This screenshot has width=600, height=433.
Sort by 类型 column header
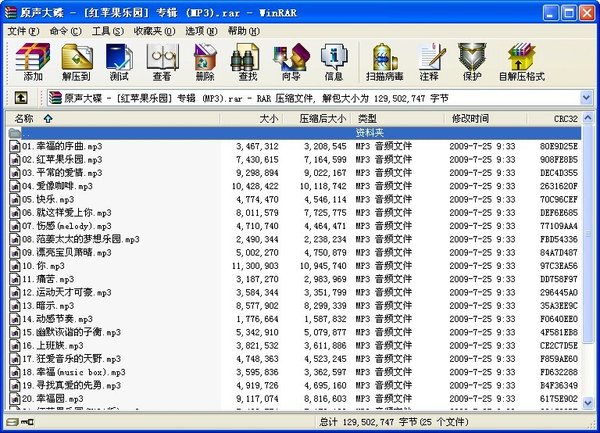[x=398, y=119]
